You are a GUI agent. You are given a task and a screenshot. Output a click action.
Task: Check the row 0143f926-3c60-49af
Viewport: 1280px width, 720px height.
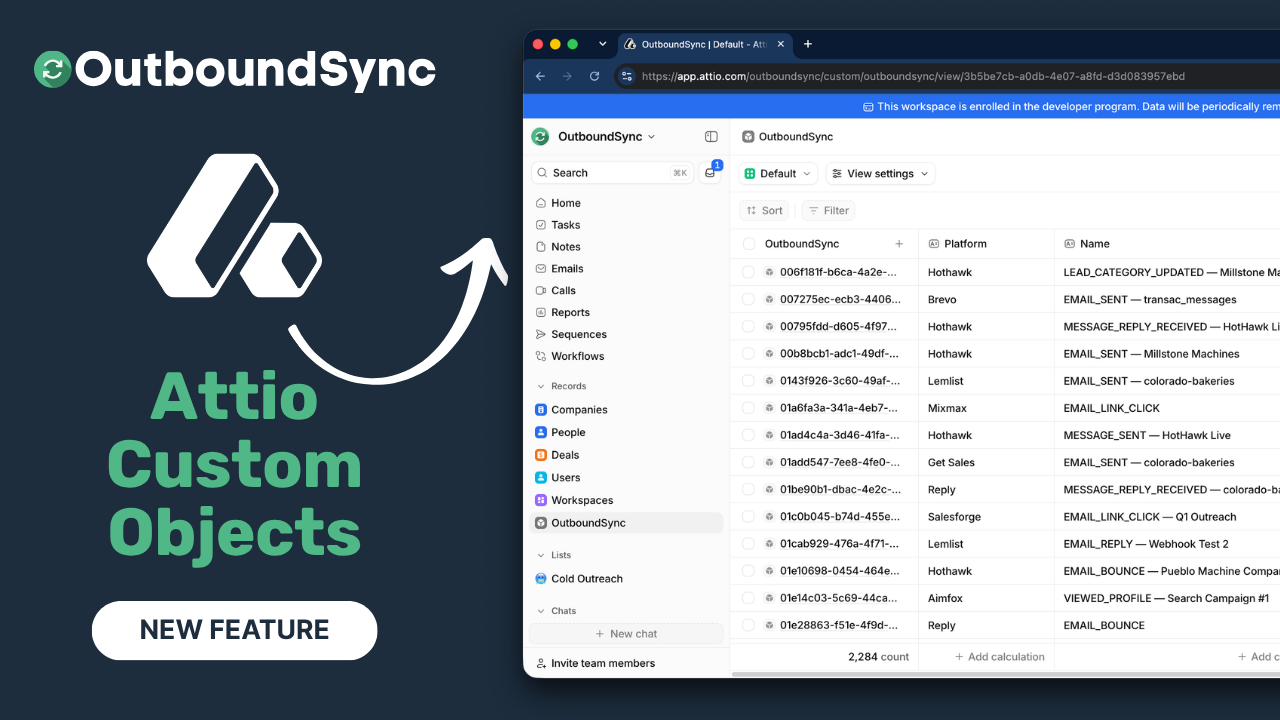749,381
